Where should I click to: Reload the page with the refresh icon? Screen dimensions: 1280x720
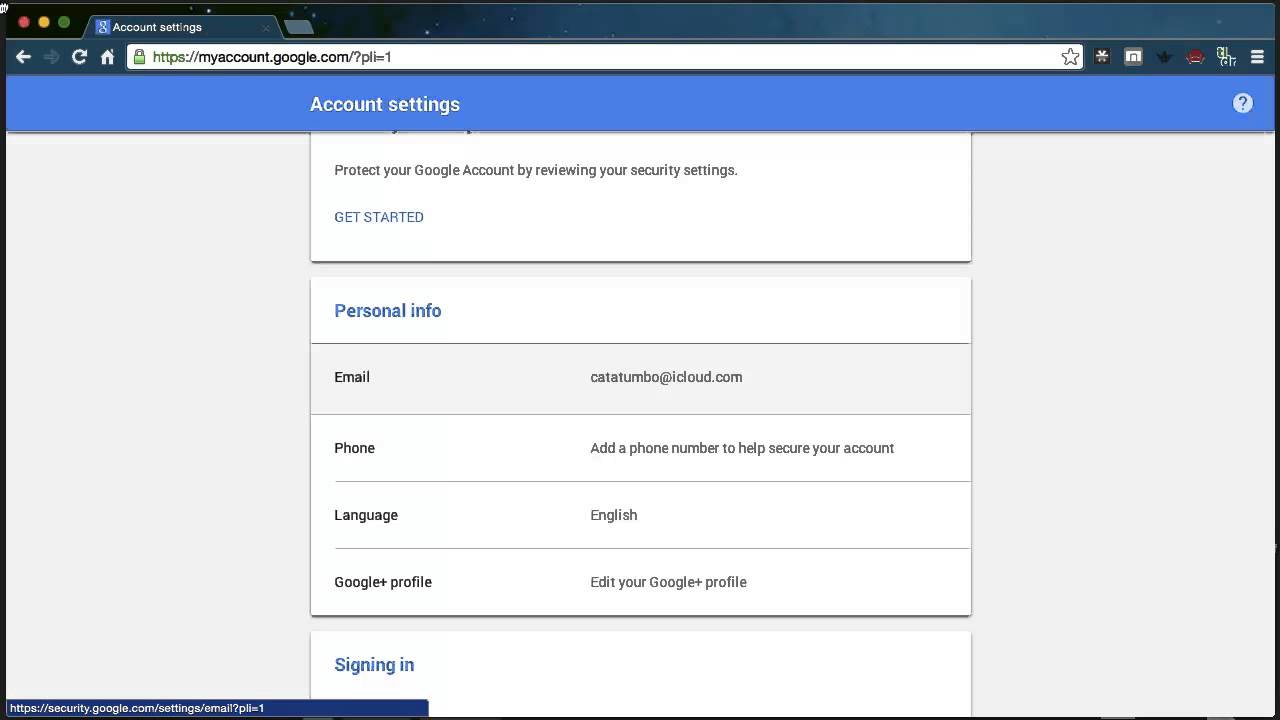79,57
